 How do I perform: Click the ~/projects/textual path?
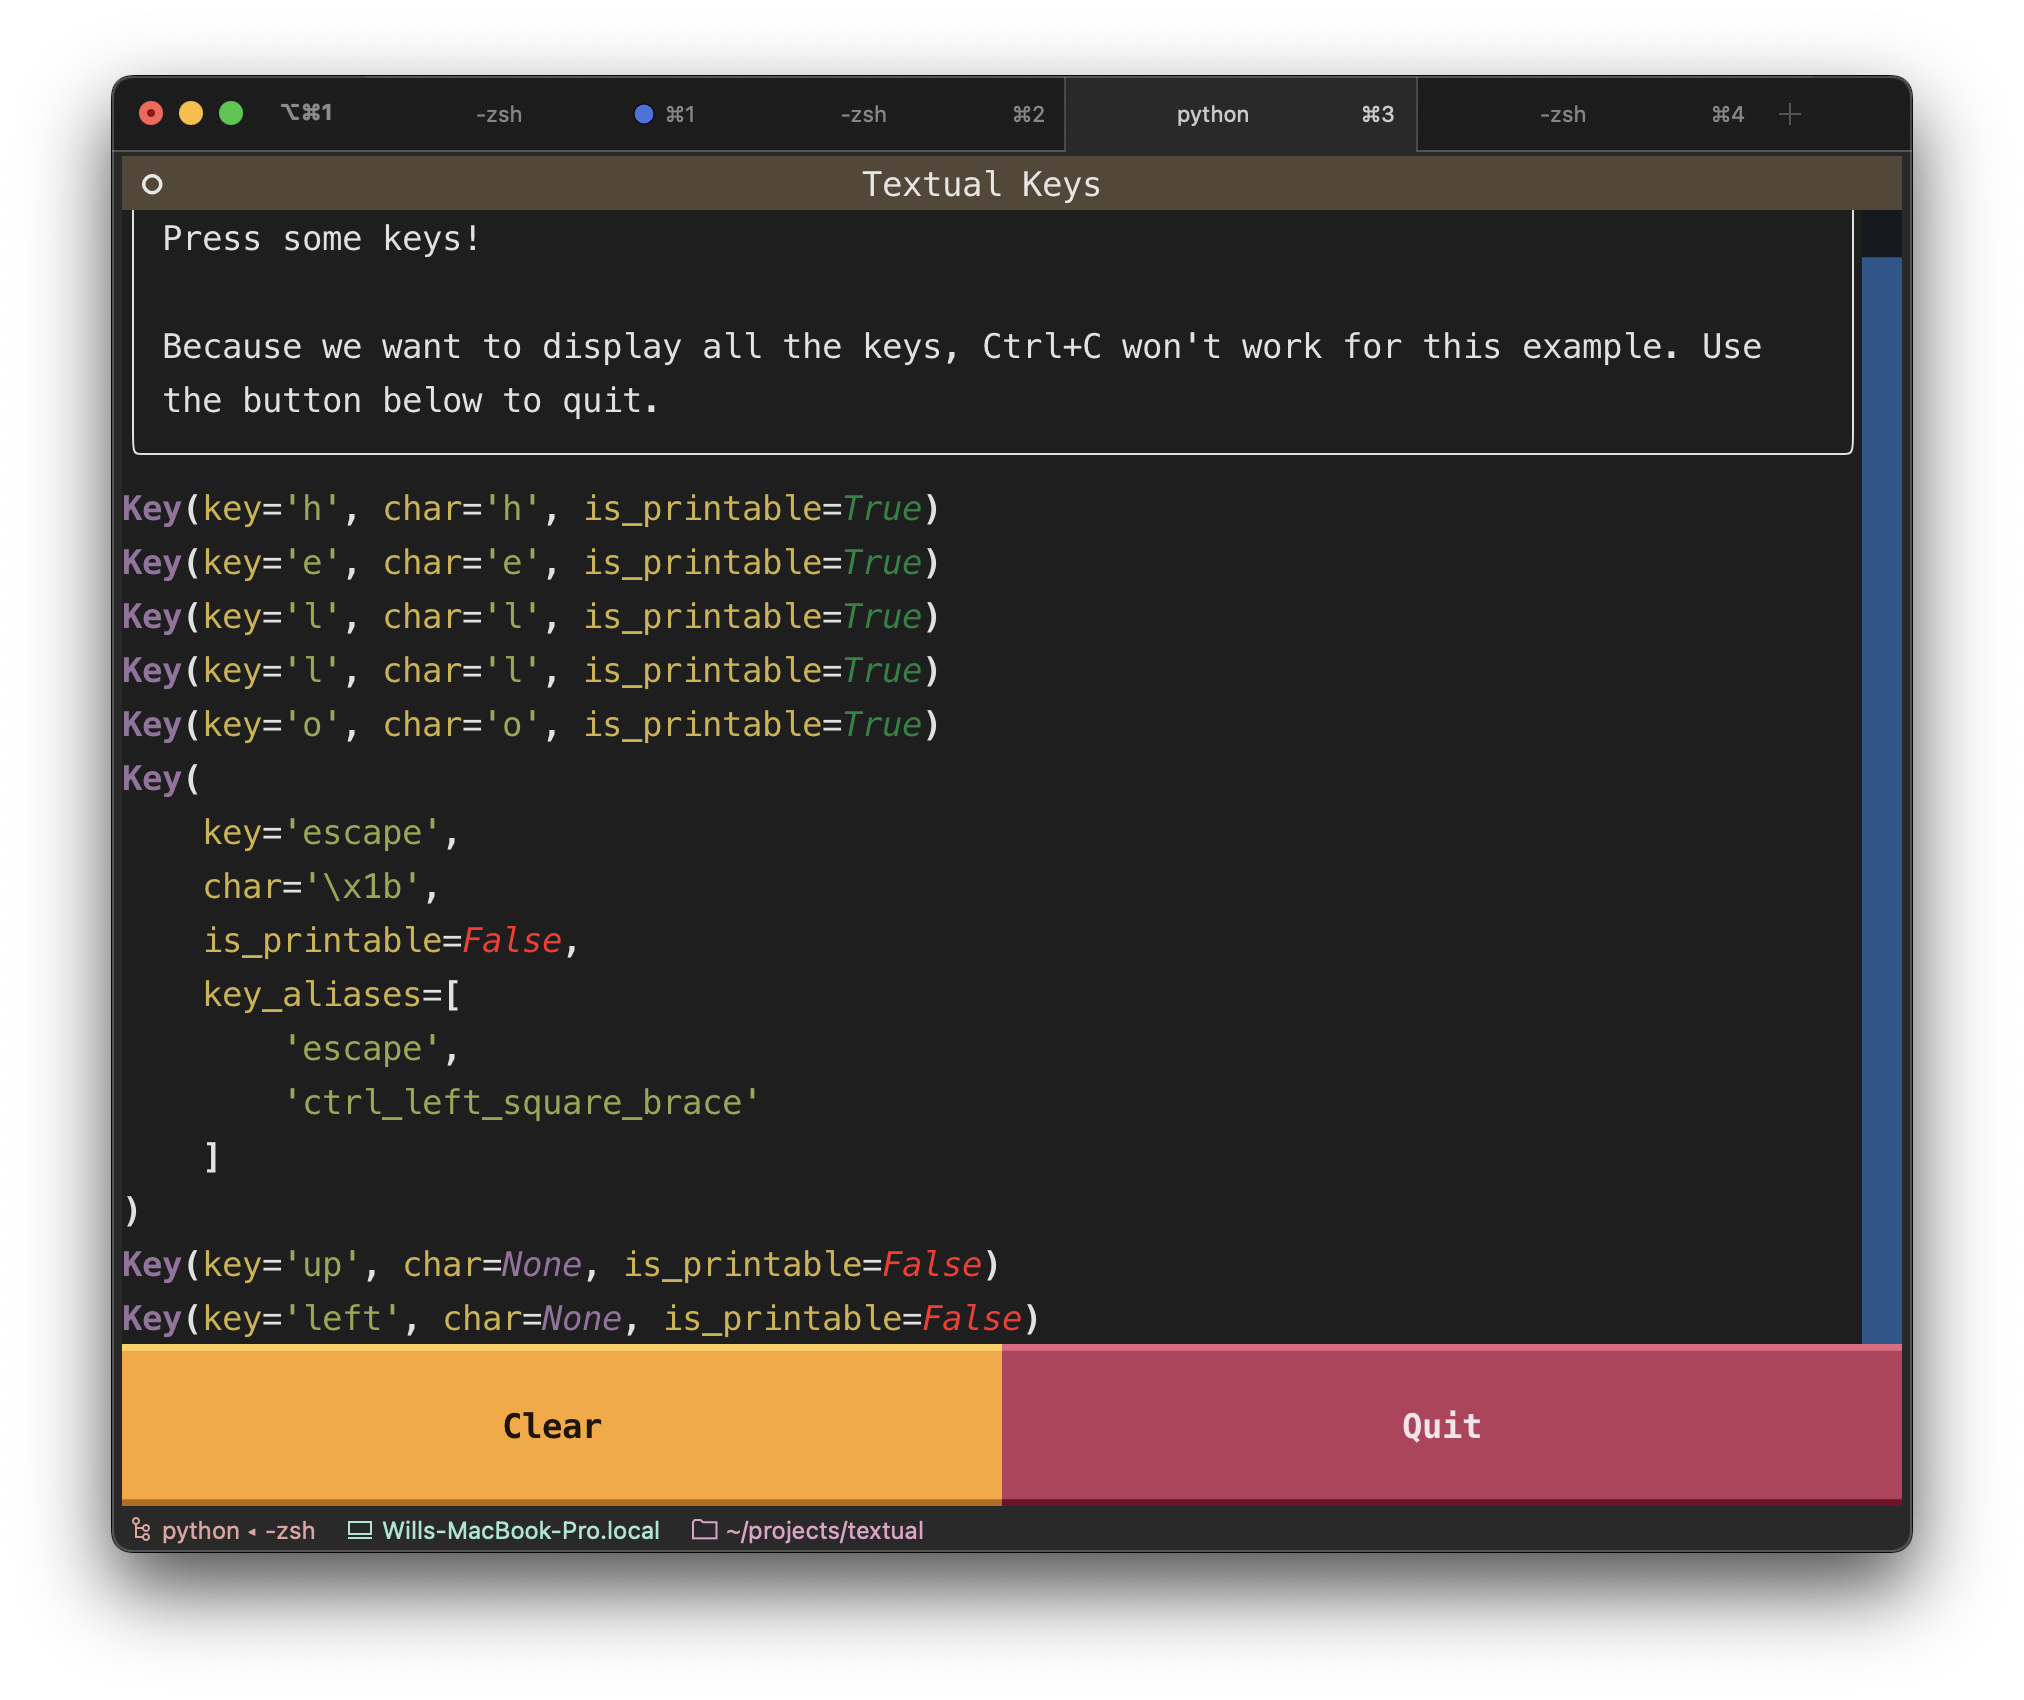point(825,1530)
